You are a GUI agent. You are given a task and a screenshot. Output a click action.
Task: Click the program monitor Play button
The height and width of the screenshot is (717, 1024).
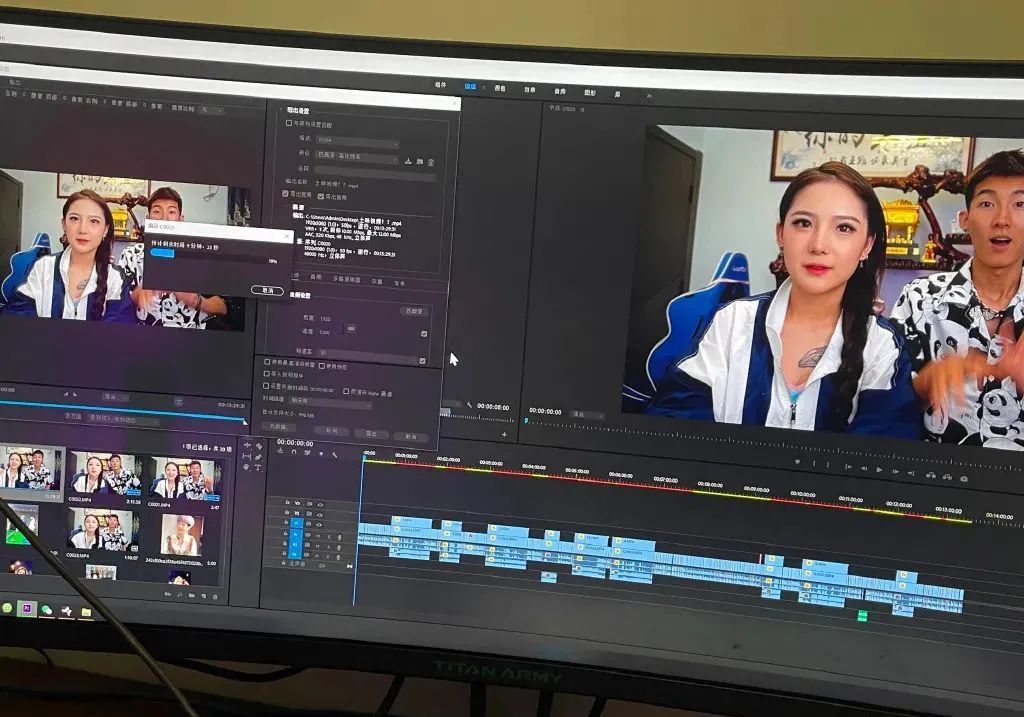pos(879,470)
